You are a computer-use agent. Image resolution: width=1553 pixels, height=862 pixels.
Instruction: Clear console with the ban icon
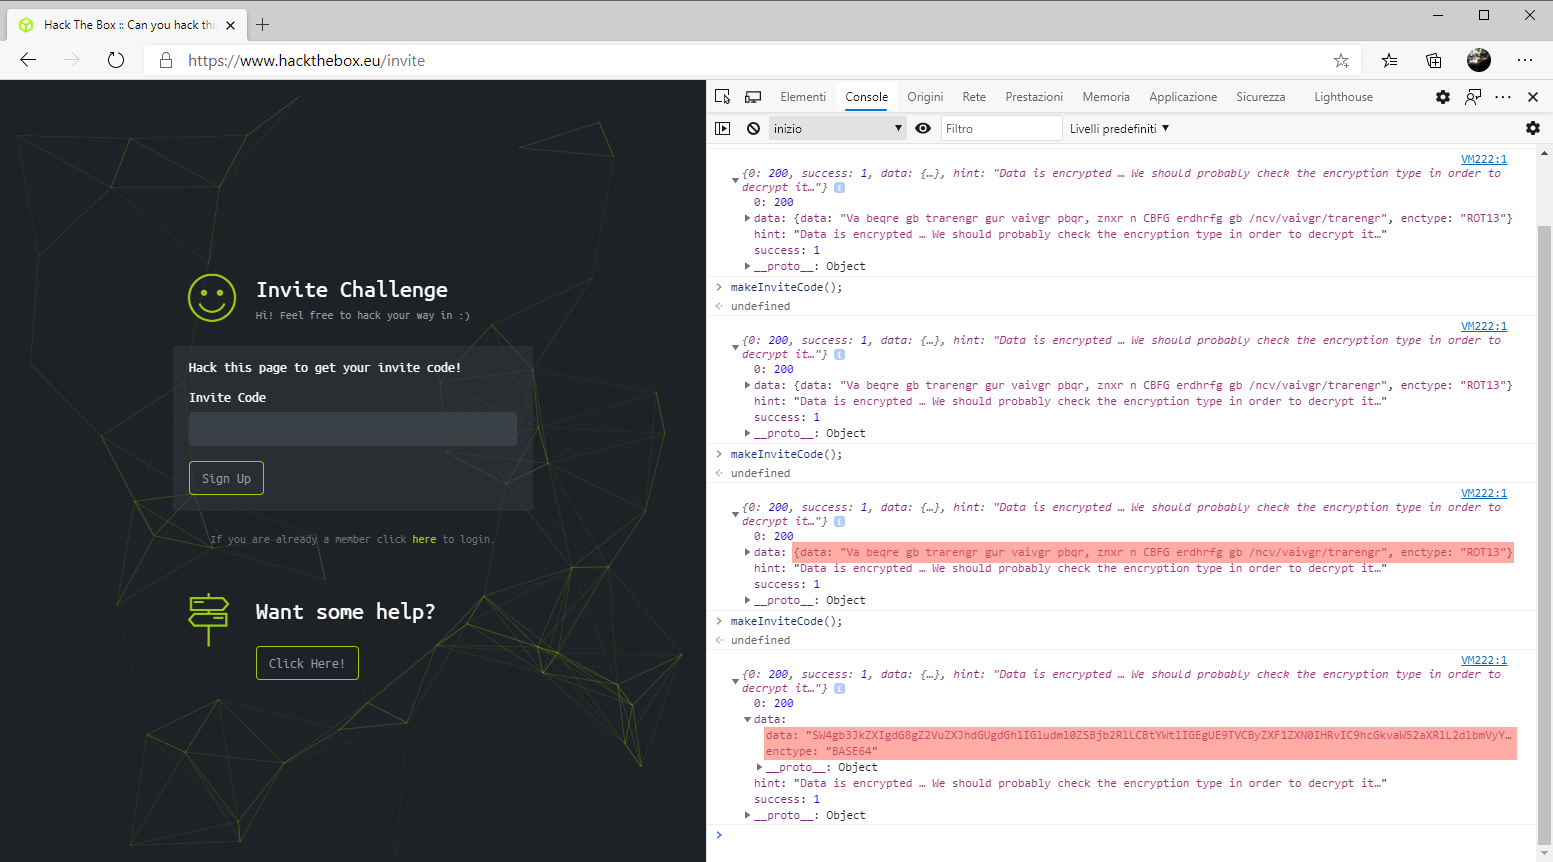753,129
